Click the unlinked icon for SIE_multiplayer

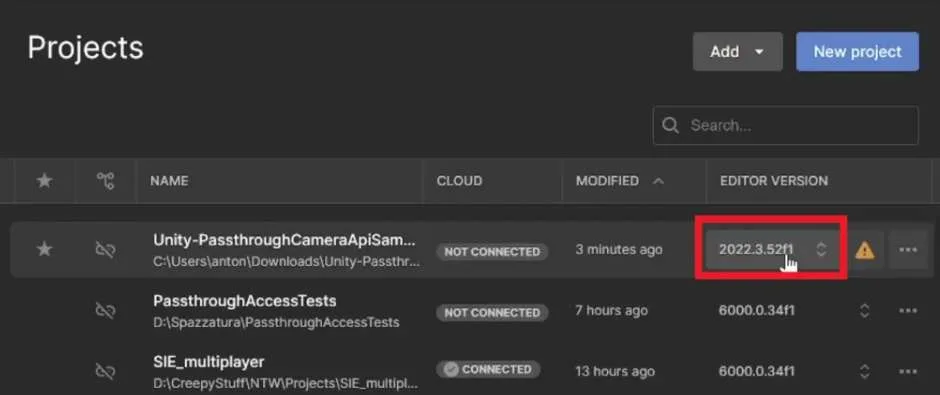click(x=106, y=371)
